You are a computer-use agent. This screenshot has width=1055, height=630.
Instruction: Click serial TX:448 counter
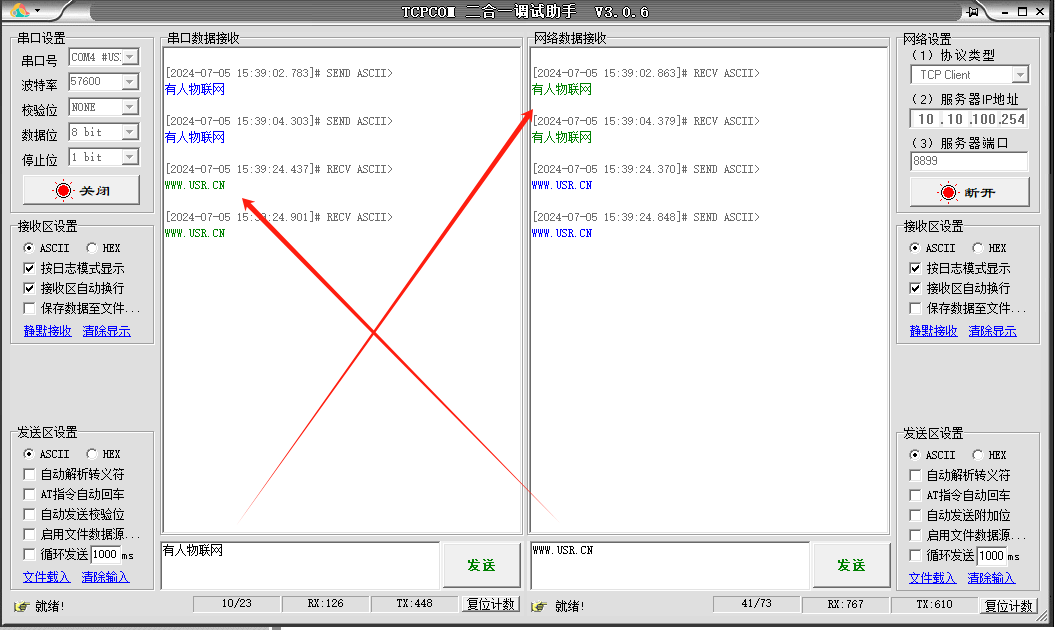click(x=414, y=604)
